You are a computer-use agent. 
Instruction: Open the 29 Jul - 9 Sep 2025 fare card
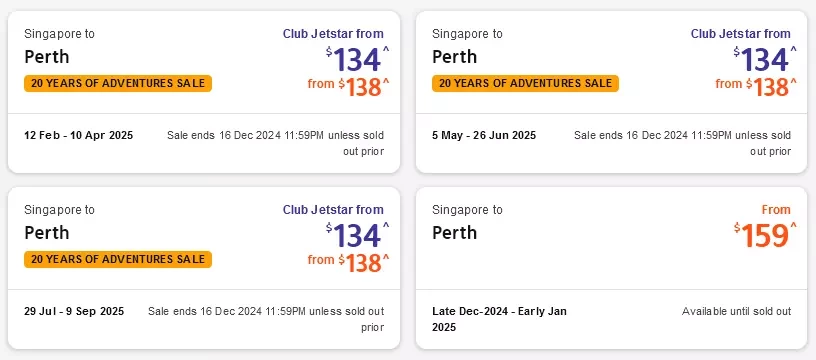(204, 268)
